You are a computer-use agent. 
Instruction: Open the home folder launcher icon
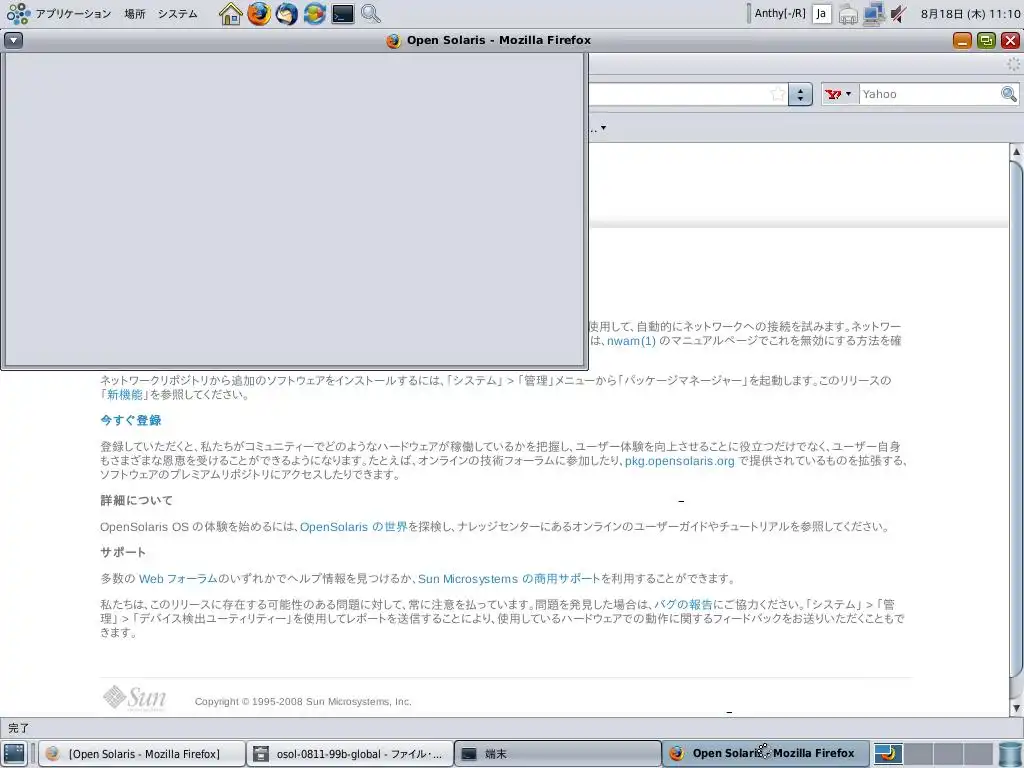(231, 14)
